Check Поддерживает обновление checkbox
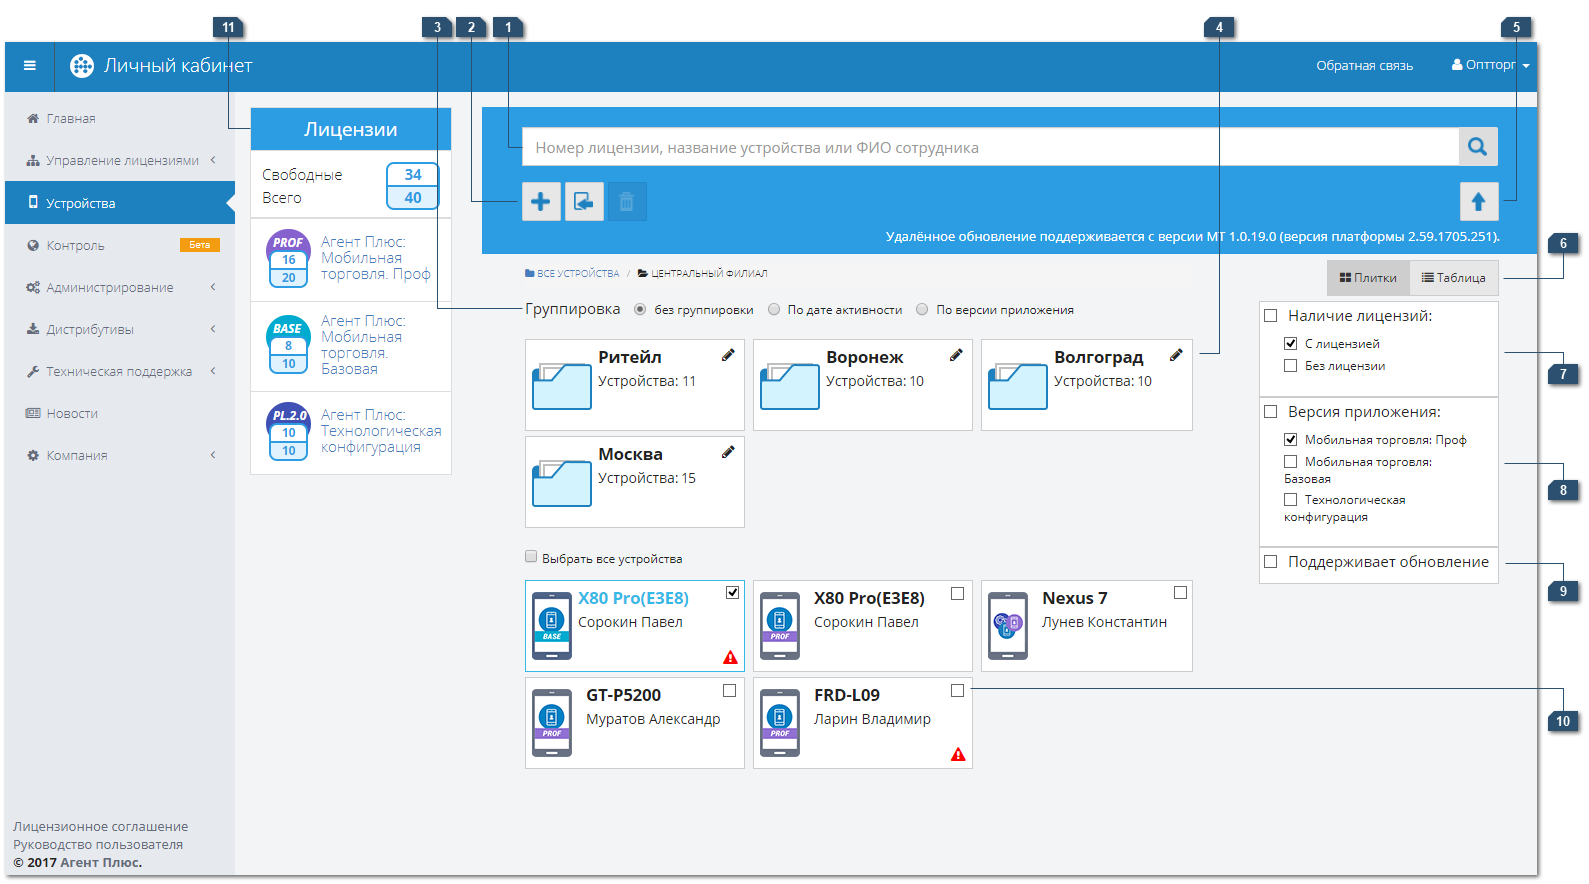The height and width of the screenshot is (884, 1589). tap(1271, 562)
